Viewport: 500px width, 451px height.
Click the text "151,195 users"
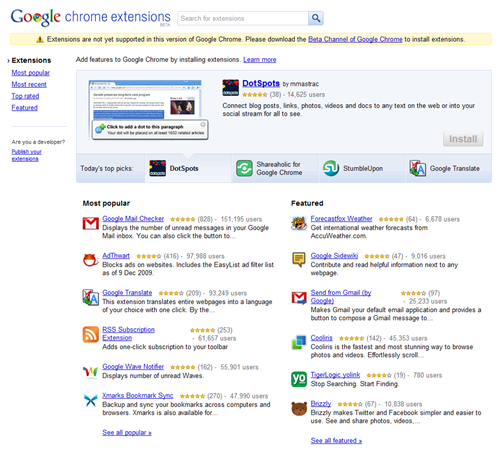tap(241, 219)
